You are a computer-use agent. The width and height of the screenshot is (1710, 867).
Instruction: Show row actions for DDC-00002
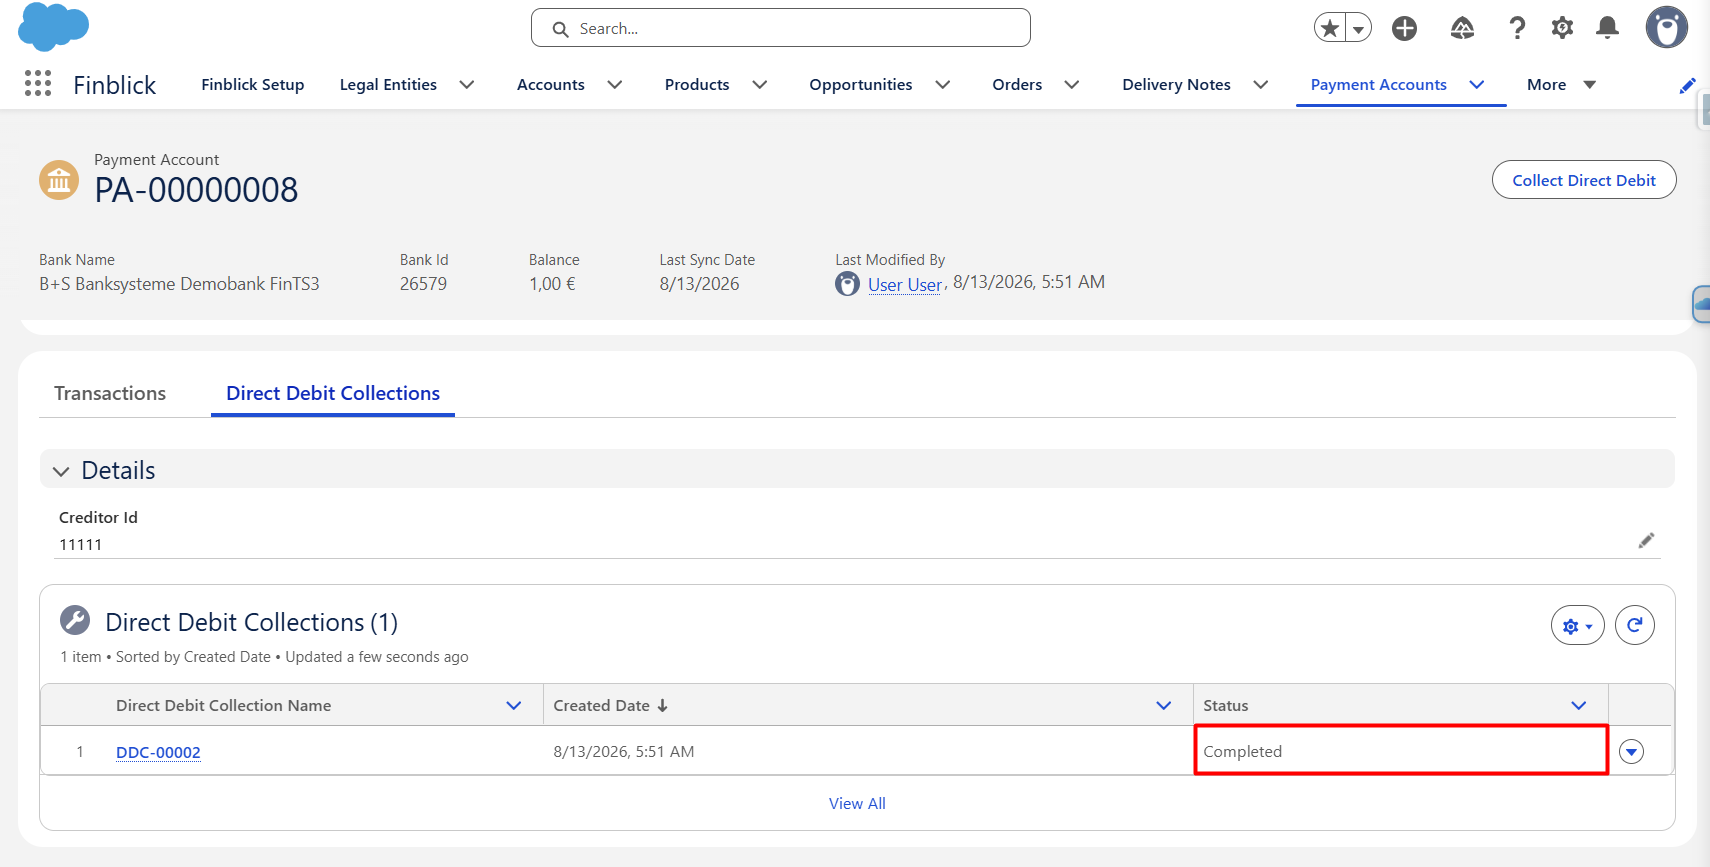click(1631, 752)
